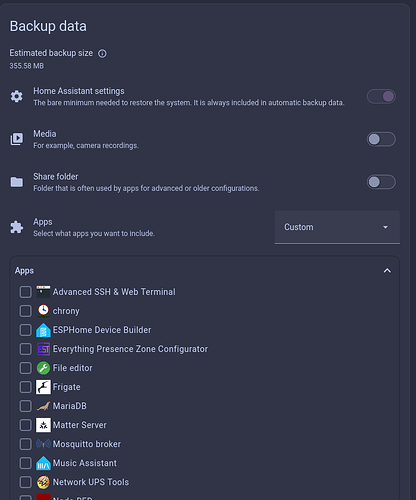Click the Mosquitto broker icon

[x=43, y=444]
